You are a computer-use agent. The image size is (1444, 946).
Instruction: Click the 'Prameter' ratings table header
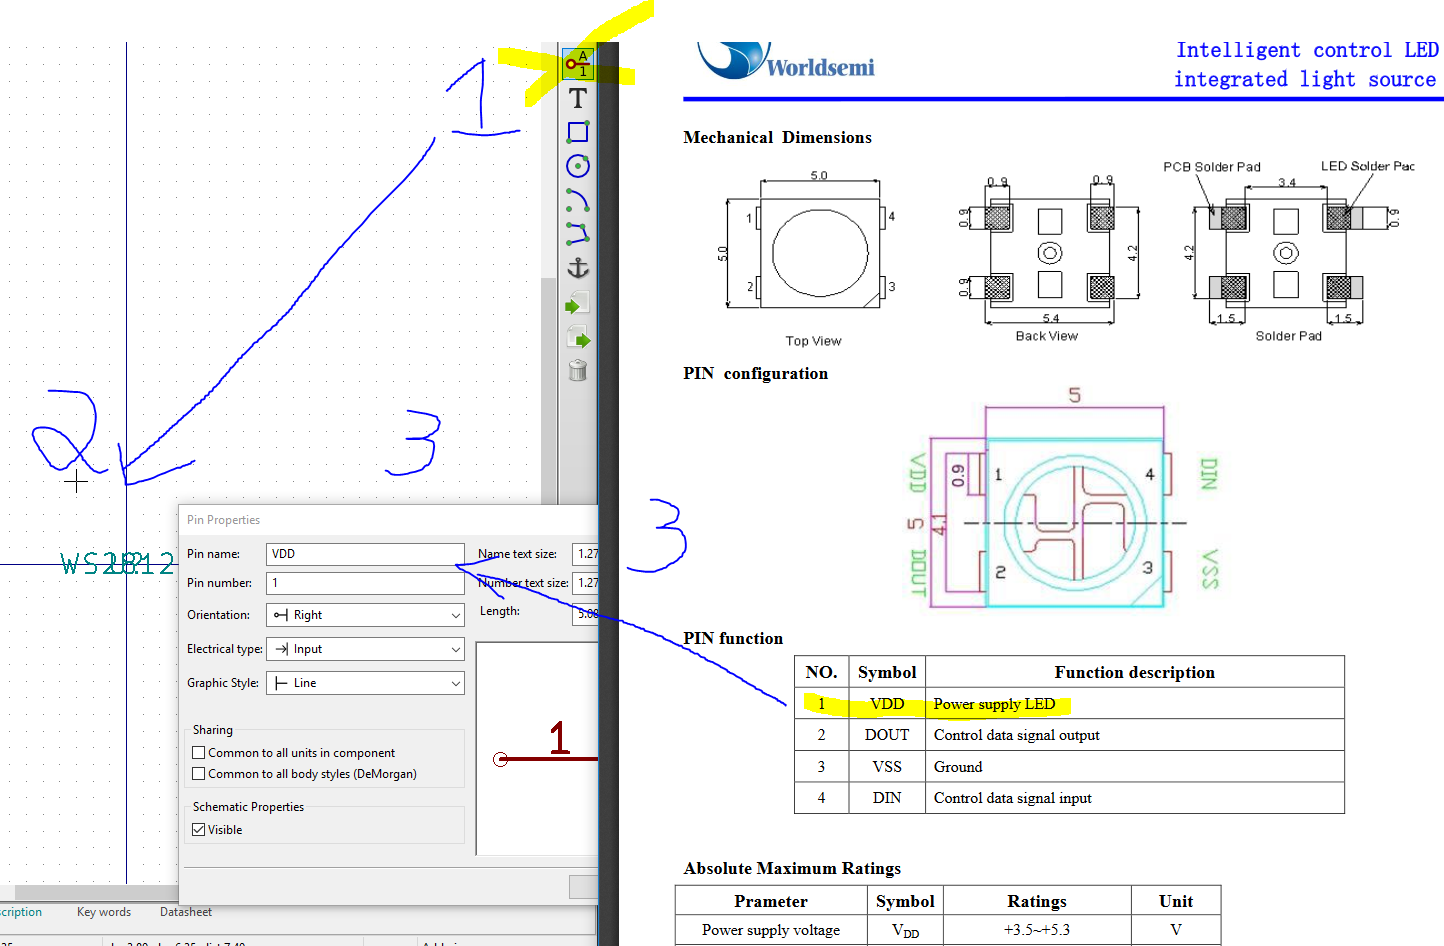tap(771, 901)
